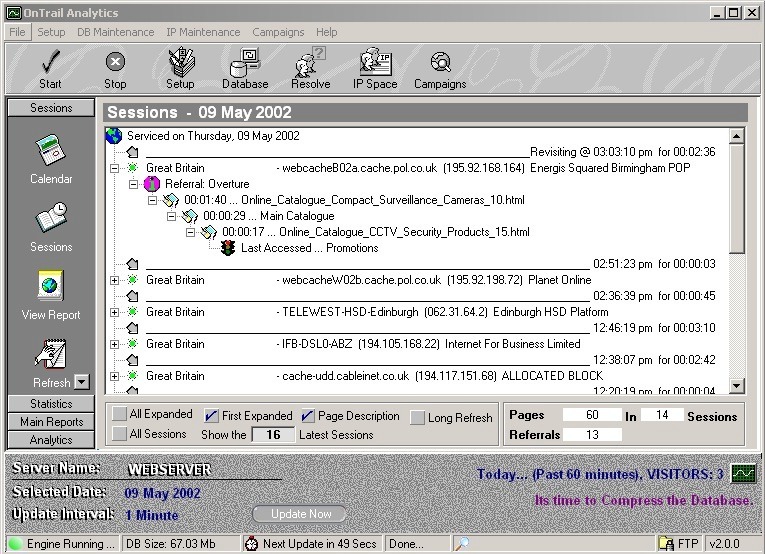Open the Campaigns menu in menu bar
765x554 pixels.
click(278, 32)
